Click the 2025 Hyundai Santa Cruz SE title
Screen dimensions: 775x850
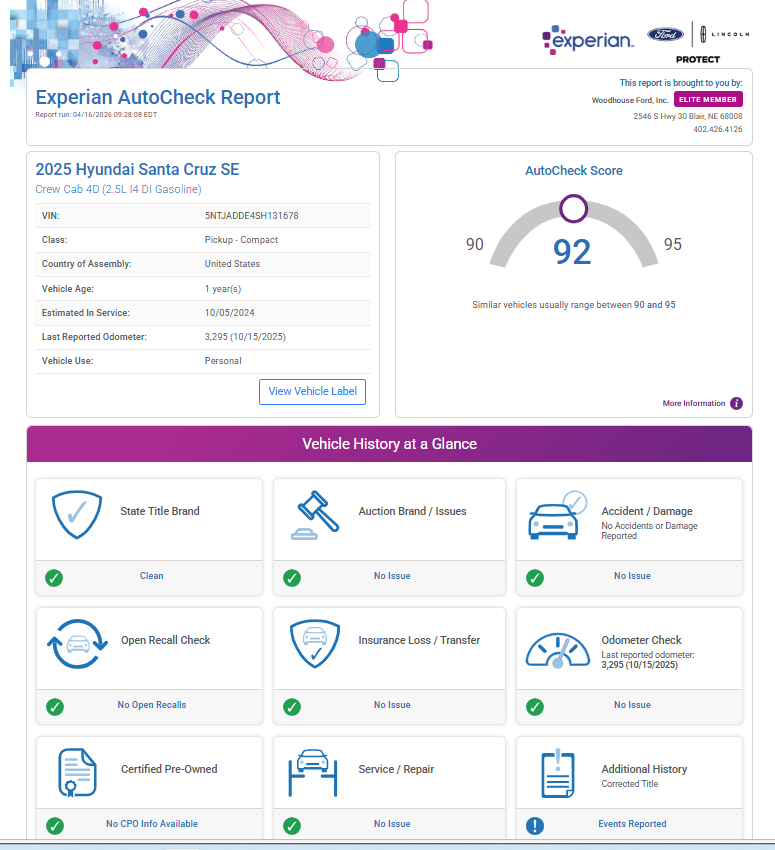pyautogui.click(x=137, y=169)
